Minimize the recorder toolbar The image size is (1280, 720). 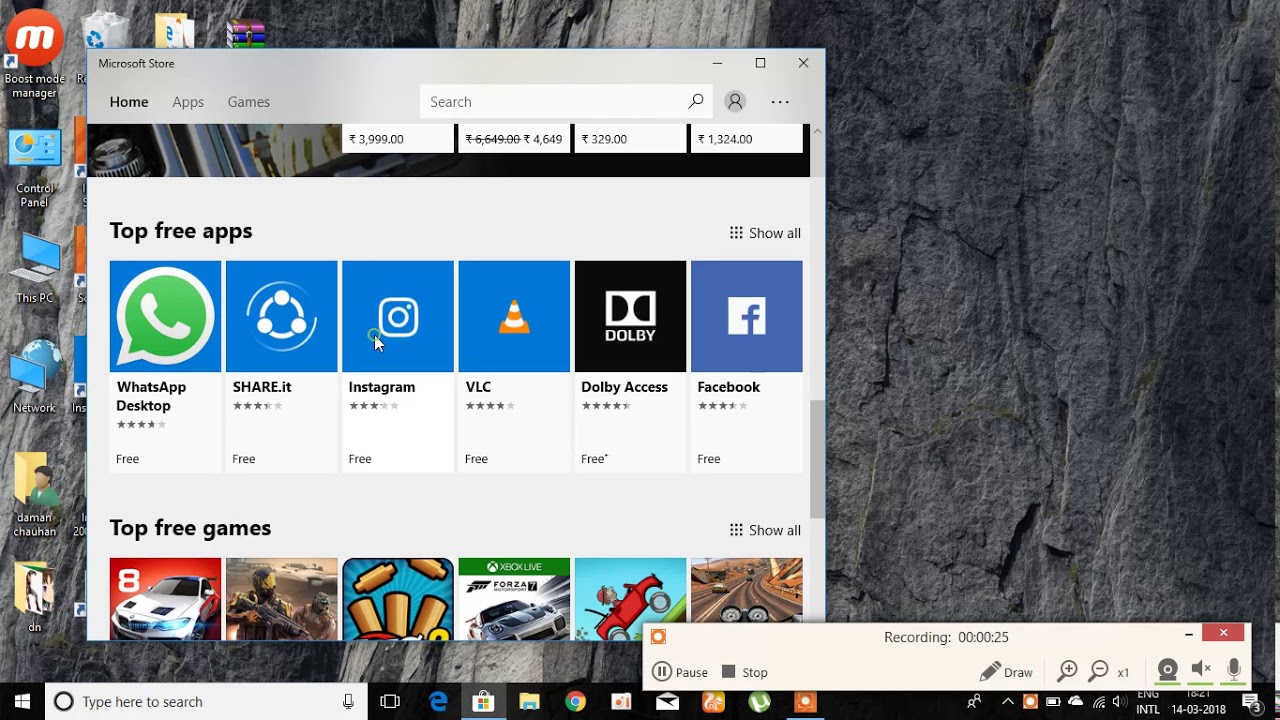(x=1189, y=633)
